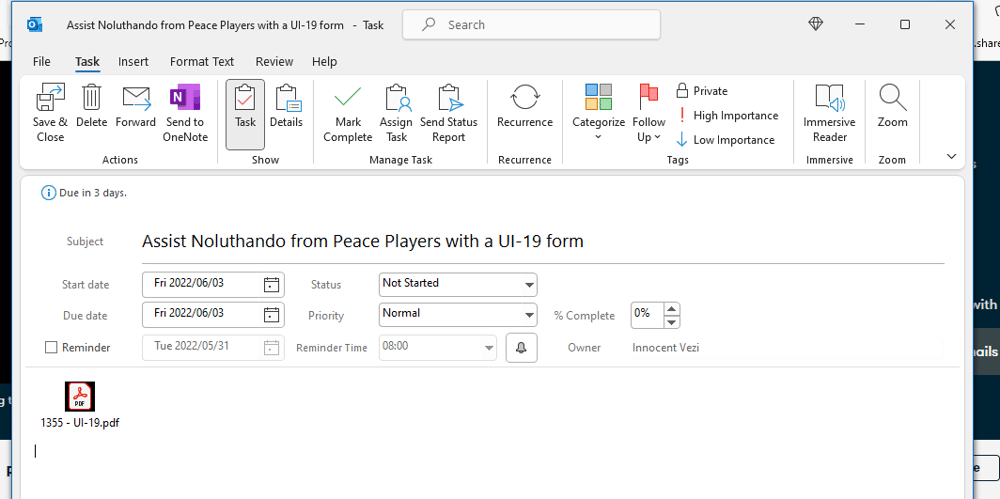Send task to OneNote
1000x499 pixels.
[x=184, y=99]
